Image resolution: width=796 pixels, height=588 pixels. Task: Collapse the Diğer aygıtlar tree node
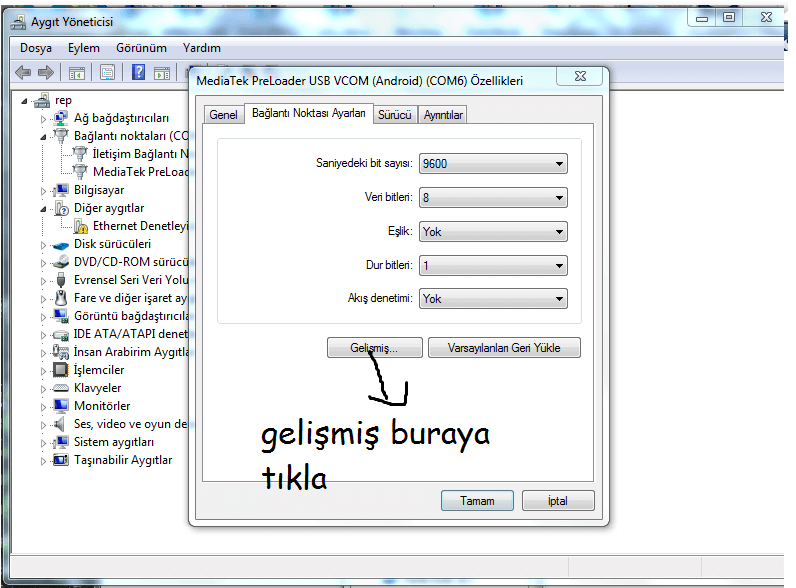[44, 208]
